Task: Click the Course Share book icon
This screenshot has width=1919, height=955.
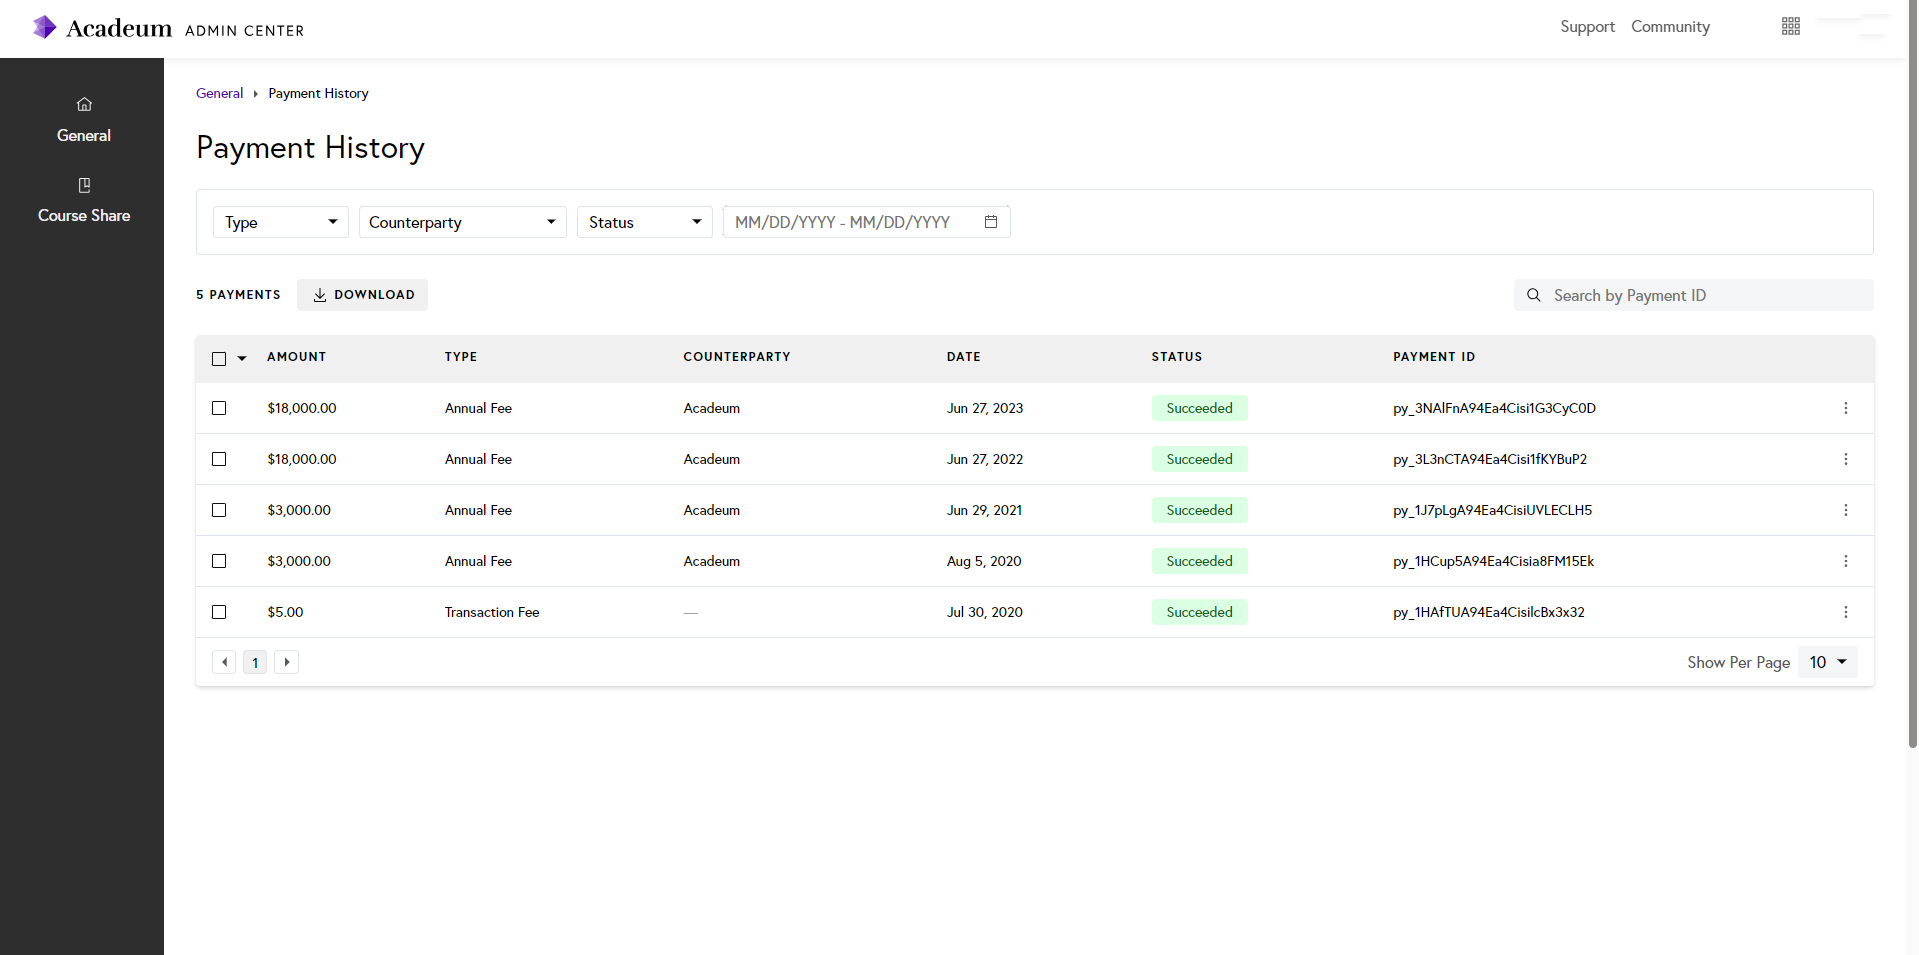Action: pos(84,185)
